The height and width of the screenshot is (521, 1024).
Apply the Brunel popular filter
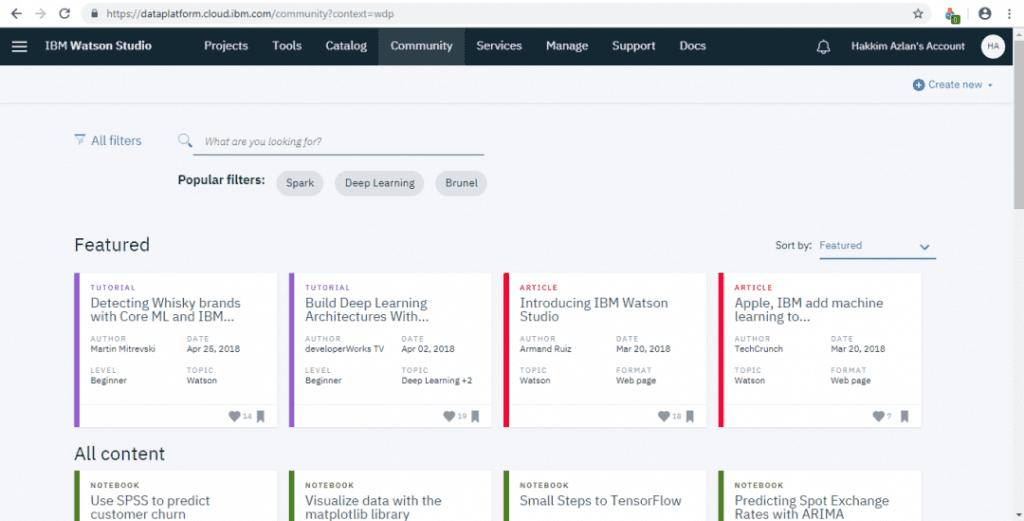(461, 183)
